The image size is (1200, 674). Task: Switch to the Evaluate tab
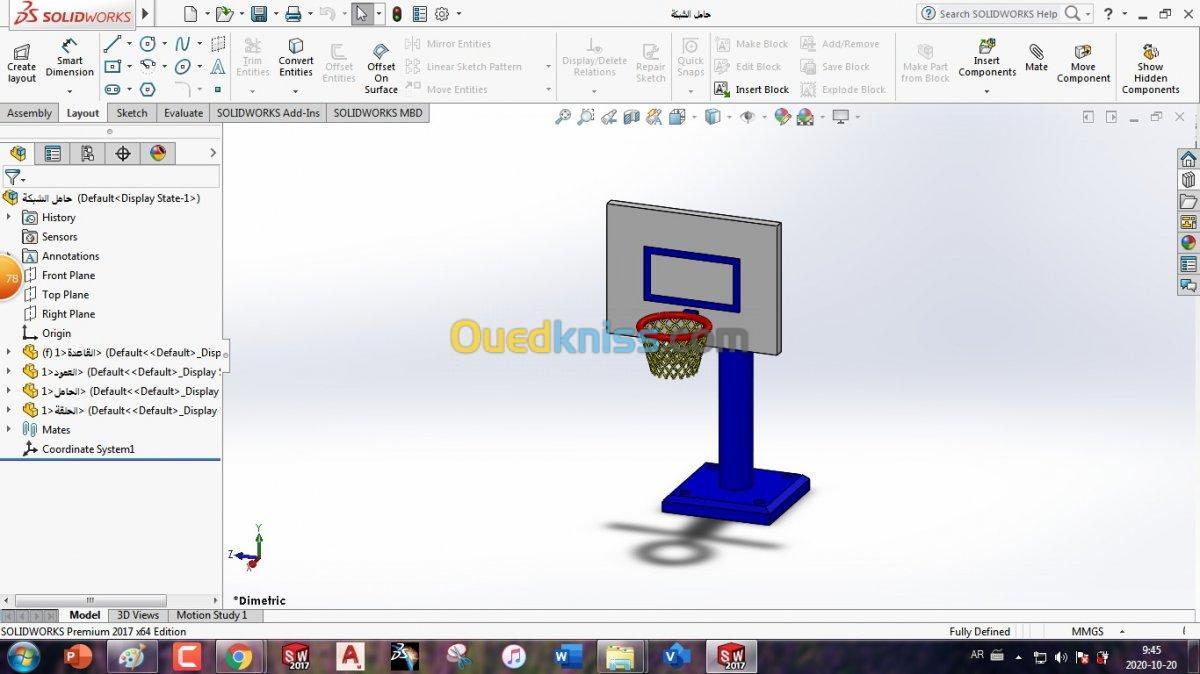184,113
